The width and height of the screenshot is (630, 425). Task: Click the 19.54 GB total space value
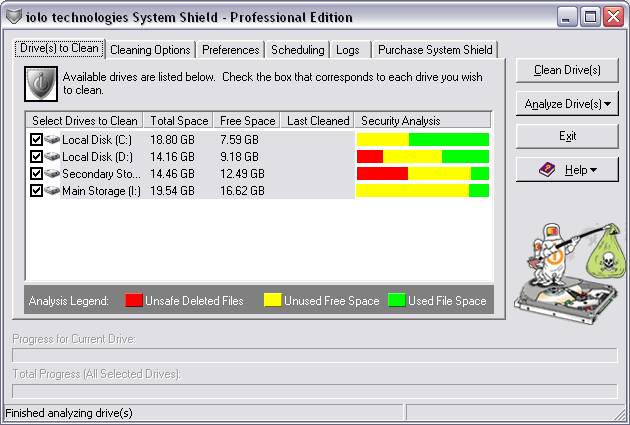(x=172, y=191)
